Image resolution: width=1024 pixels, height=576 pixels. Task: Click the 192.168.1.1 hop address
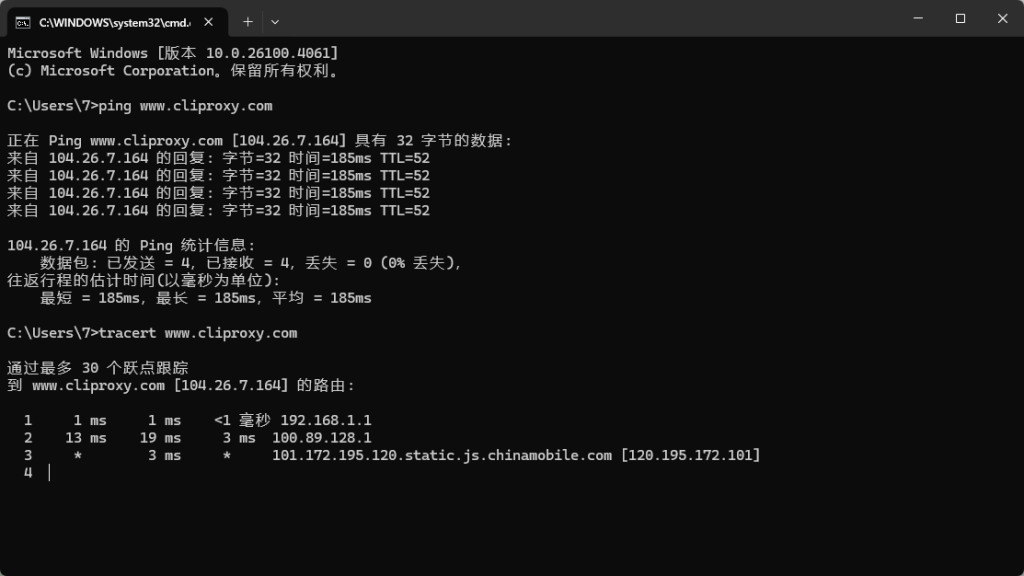(326, 421)
